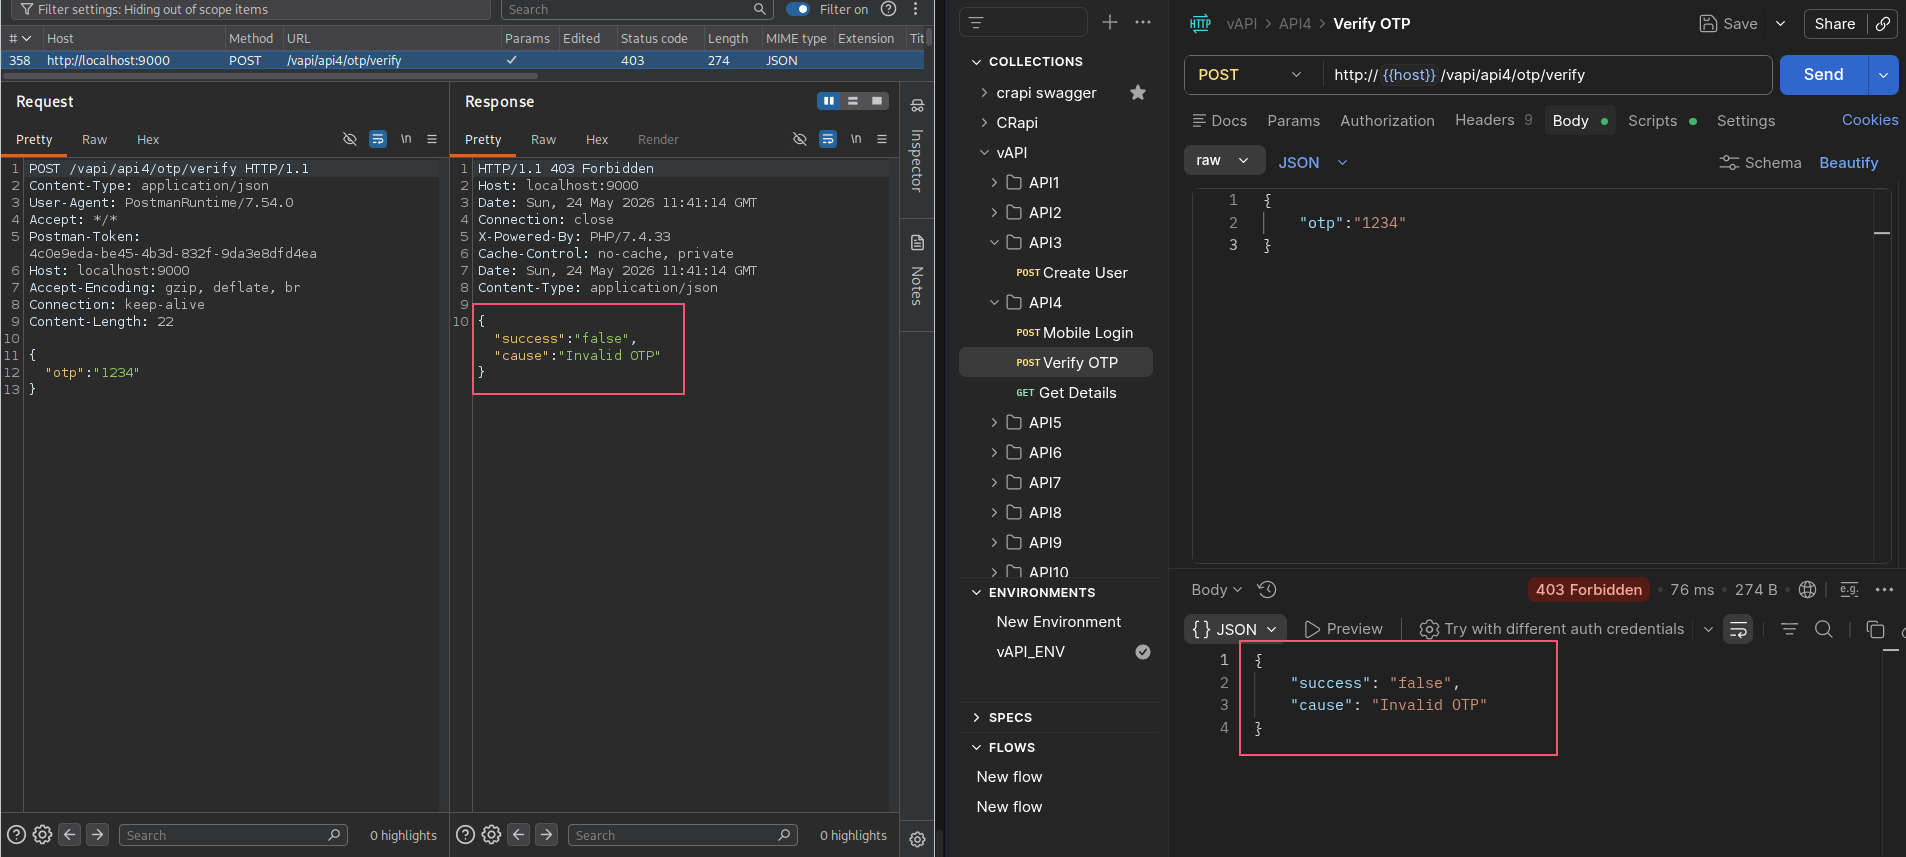Collapse the ENVIRONMENTS section
Screen dimensions: 1906x857
point(976,593)
